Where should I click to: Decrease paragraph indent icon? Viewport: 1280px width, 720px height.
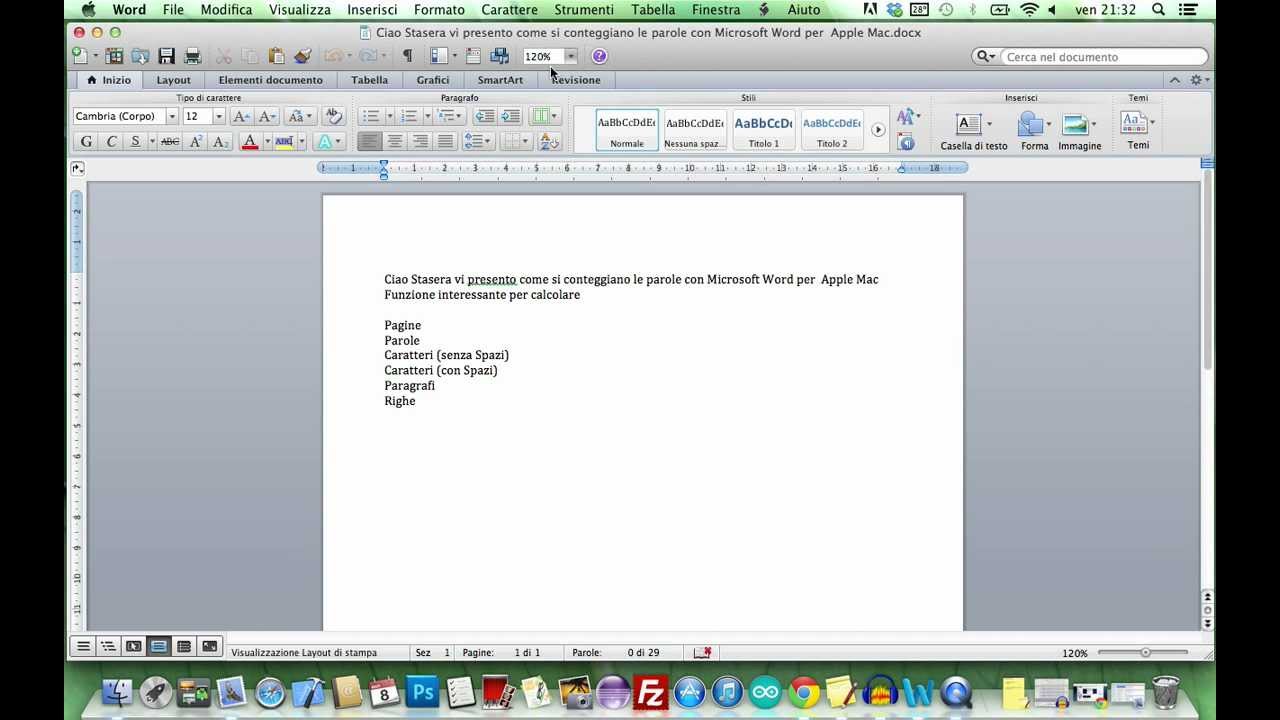click(484, 116)
